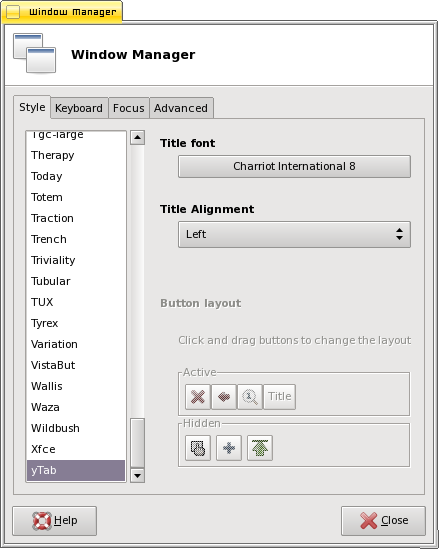The width and height of the screenshot is (439, 549).
Task: Select the Trench theme
Action: 76,239
